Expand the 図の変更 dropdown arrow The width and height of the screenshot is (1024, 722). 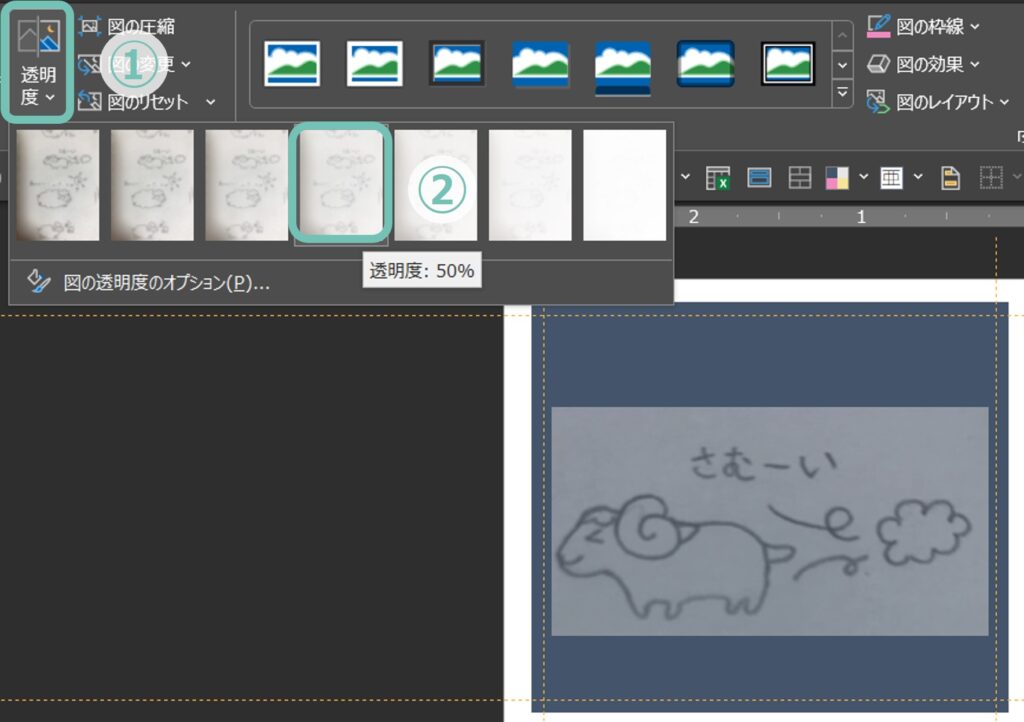pyautogui.click(x=186, y=65)
